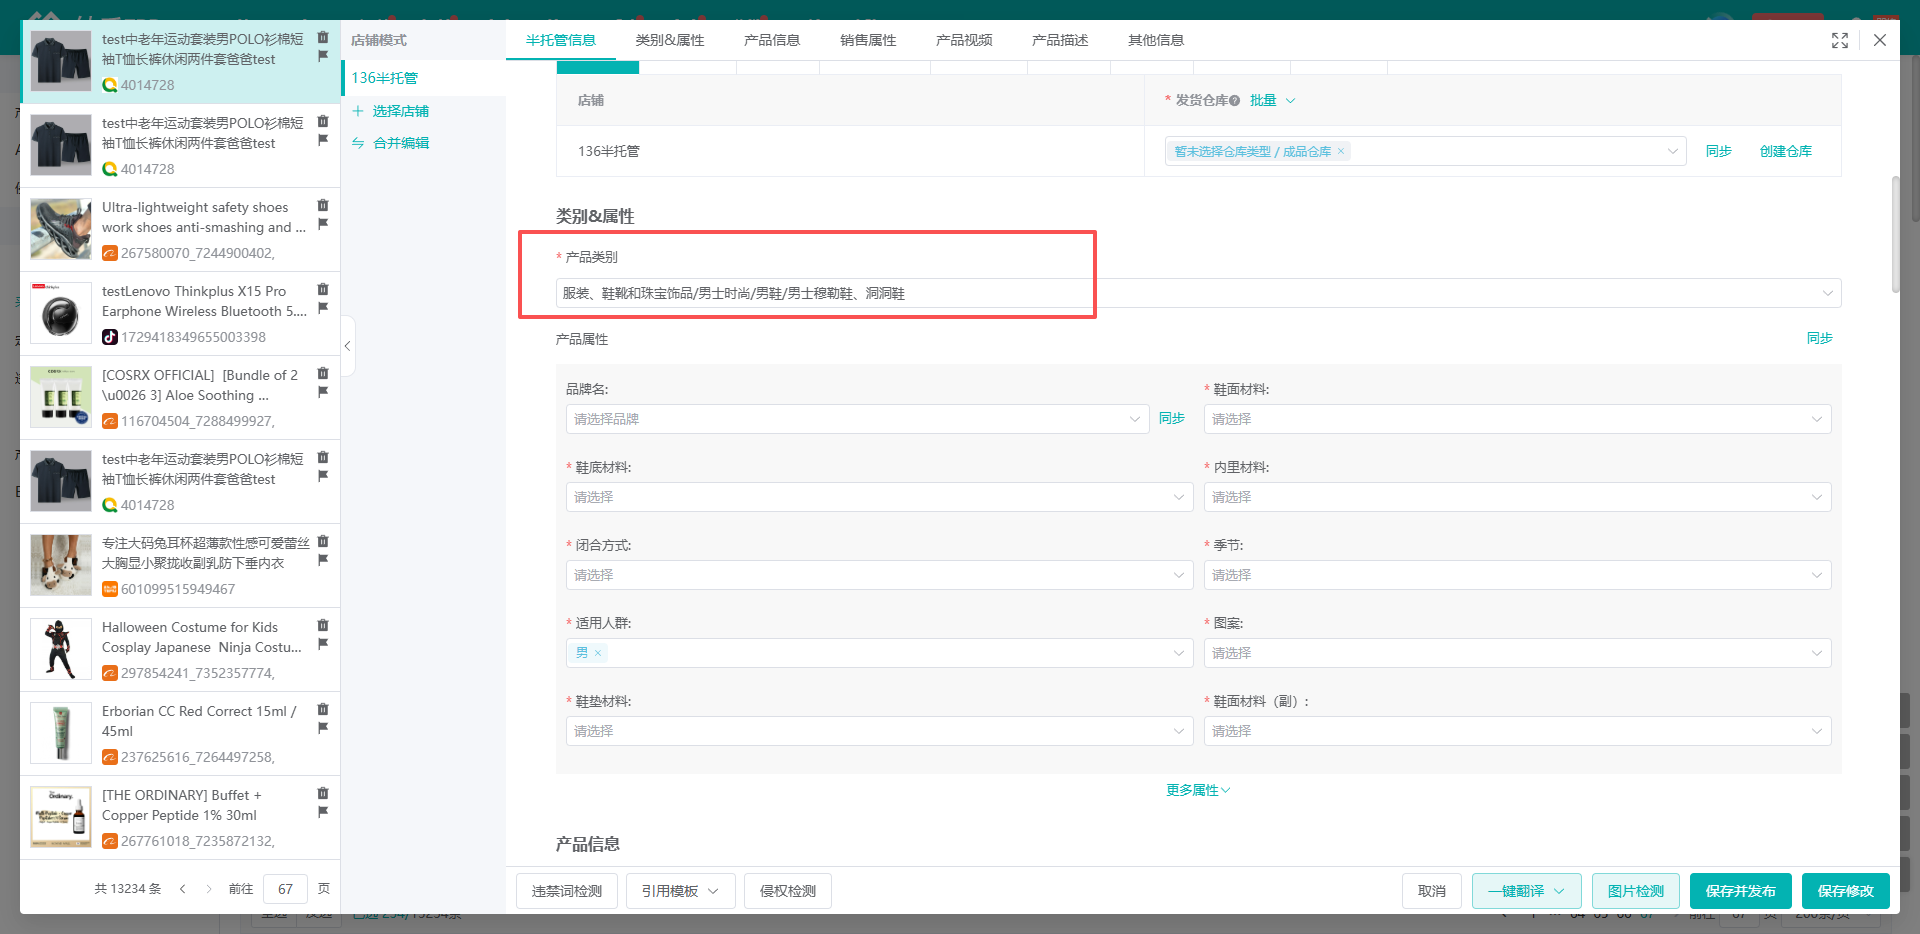Open the 鞋面材料 dropdown

point(1517,419)
